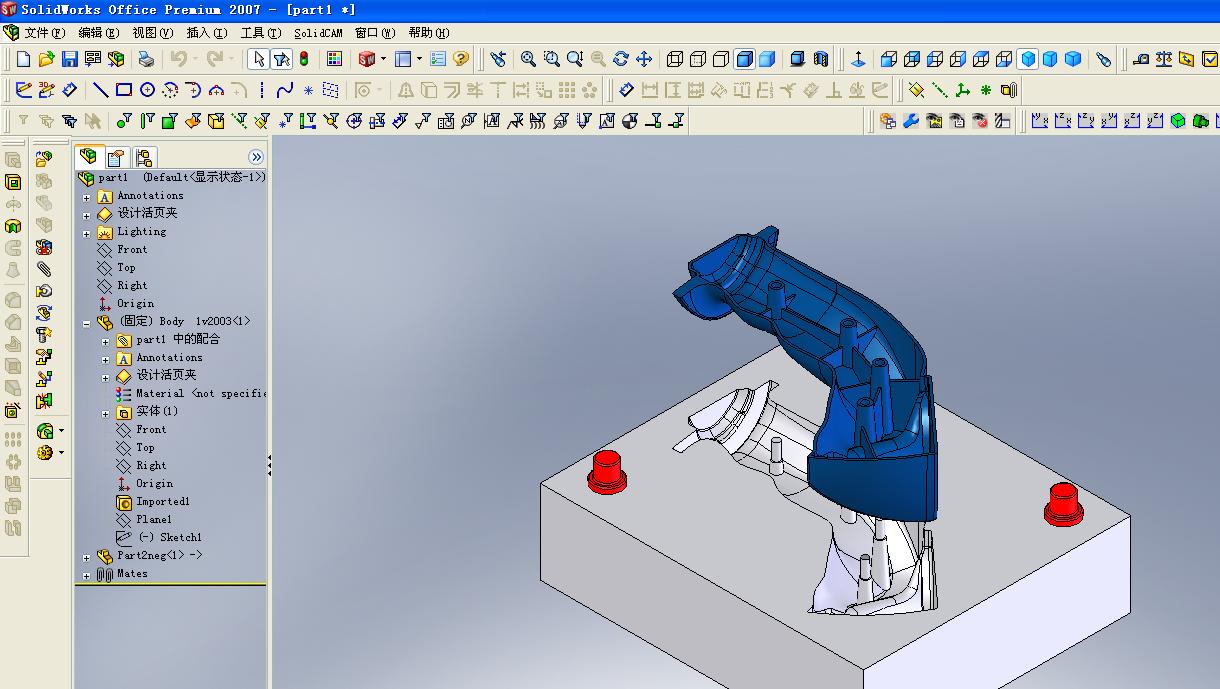This screenshot has height=689, width=1220.
Task: Open the 插入(I) menu
Action: (x=207, y=33)
